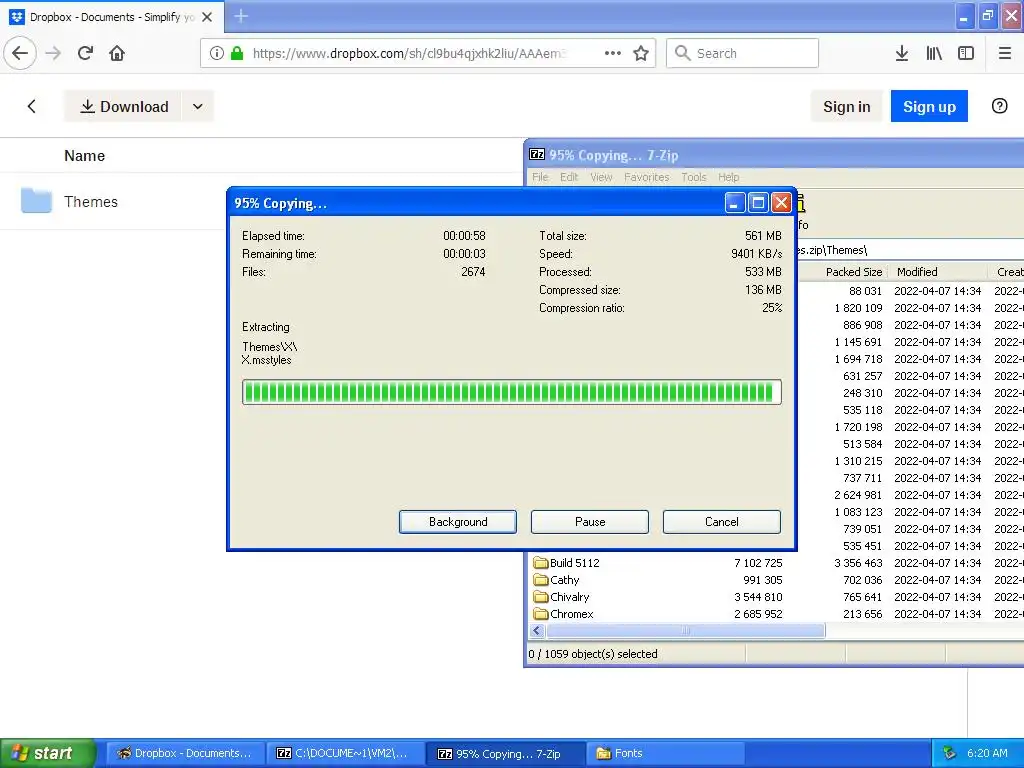Viewport: 1024px width, 768px height.
Task: Click Dropbox back chevron
Action: (x=31, y=106)
